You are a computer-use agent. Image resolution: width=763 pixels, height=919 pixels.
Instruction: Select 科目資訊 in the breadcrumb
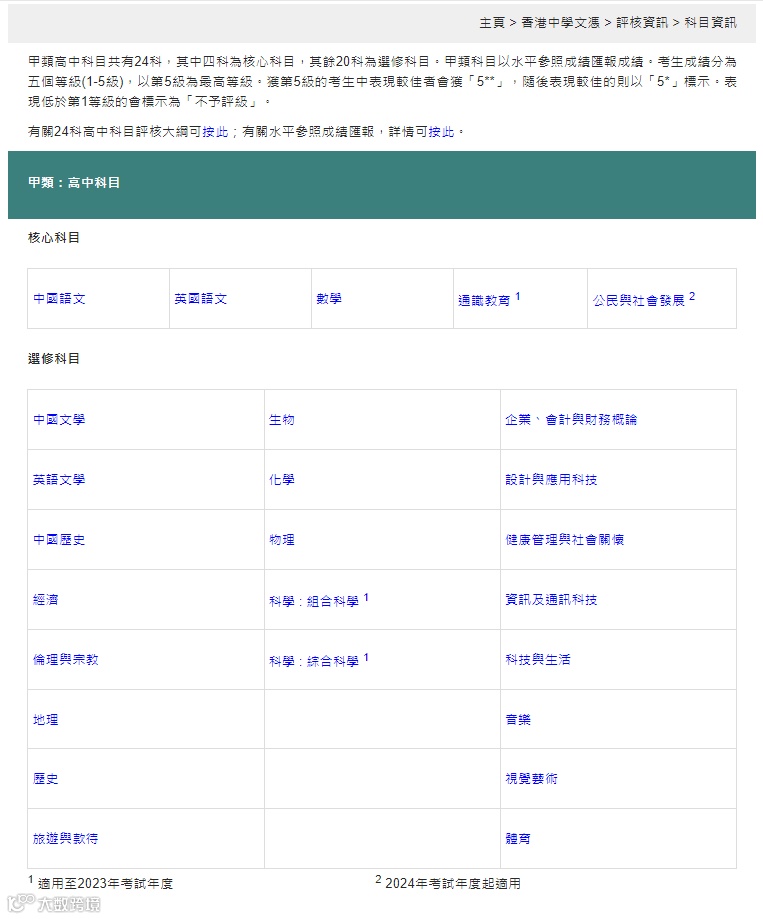click(710, 23)
